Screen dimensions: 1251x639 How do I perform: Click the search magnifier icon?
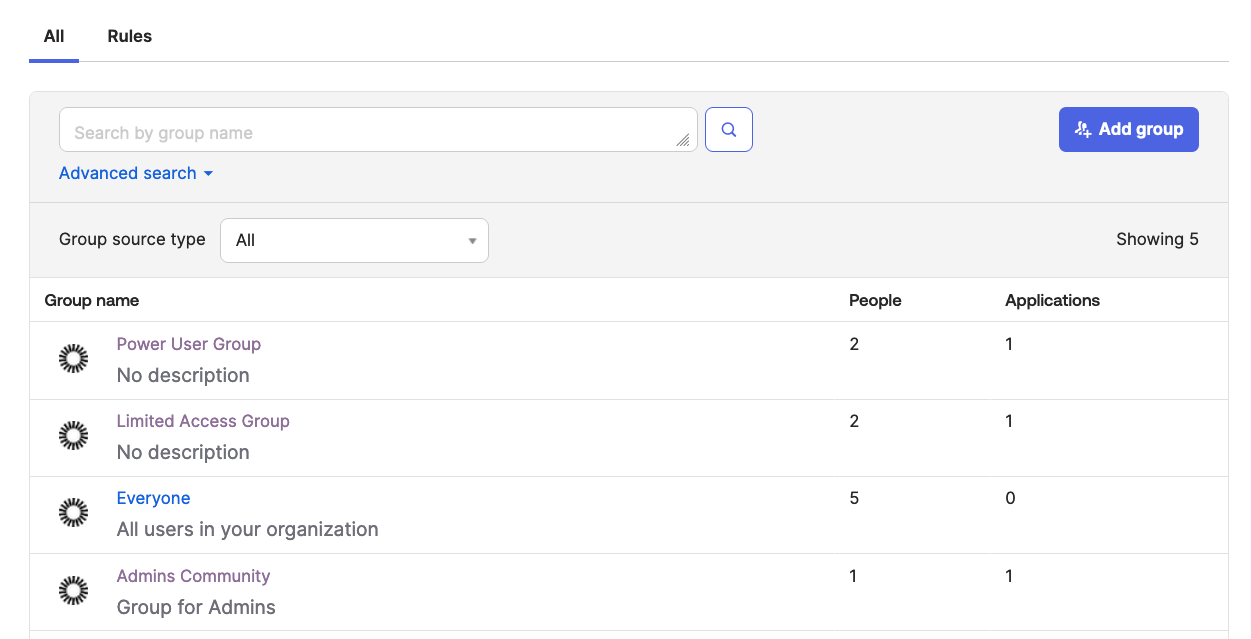pyautogui.click(x=728, y=129)
